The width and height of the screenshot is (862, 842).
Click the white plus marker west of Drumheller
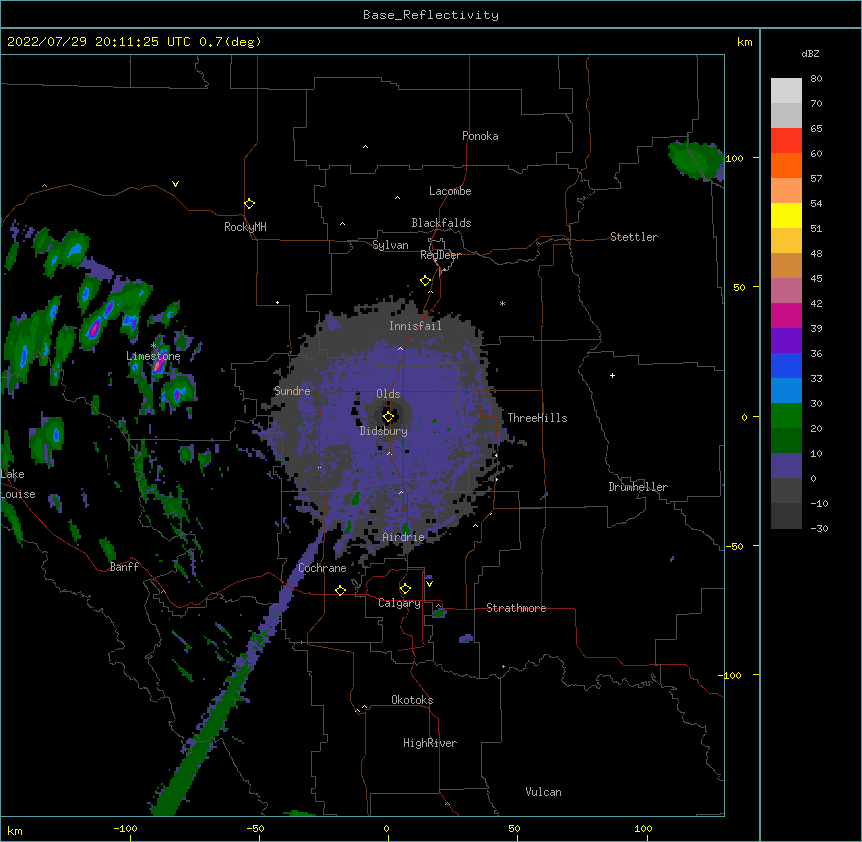tap(612, 375)
